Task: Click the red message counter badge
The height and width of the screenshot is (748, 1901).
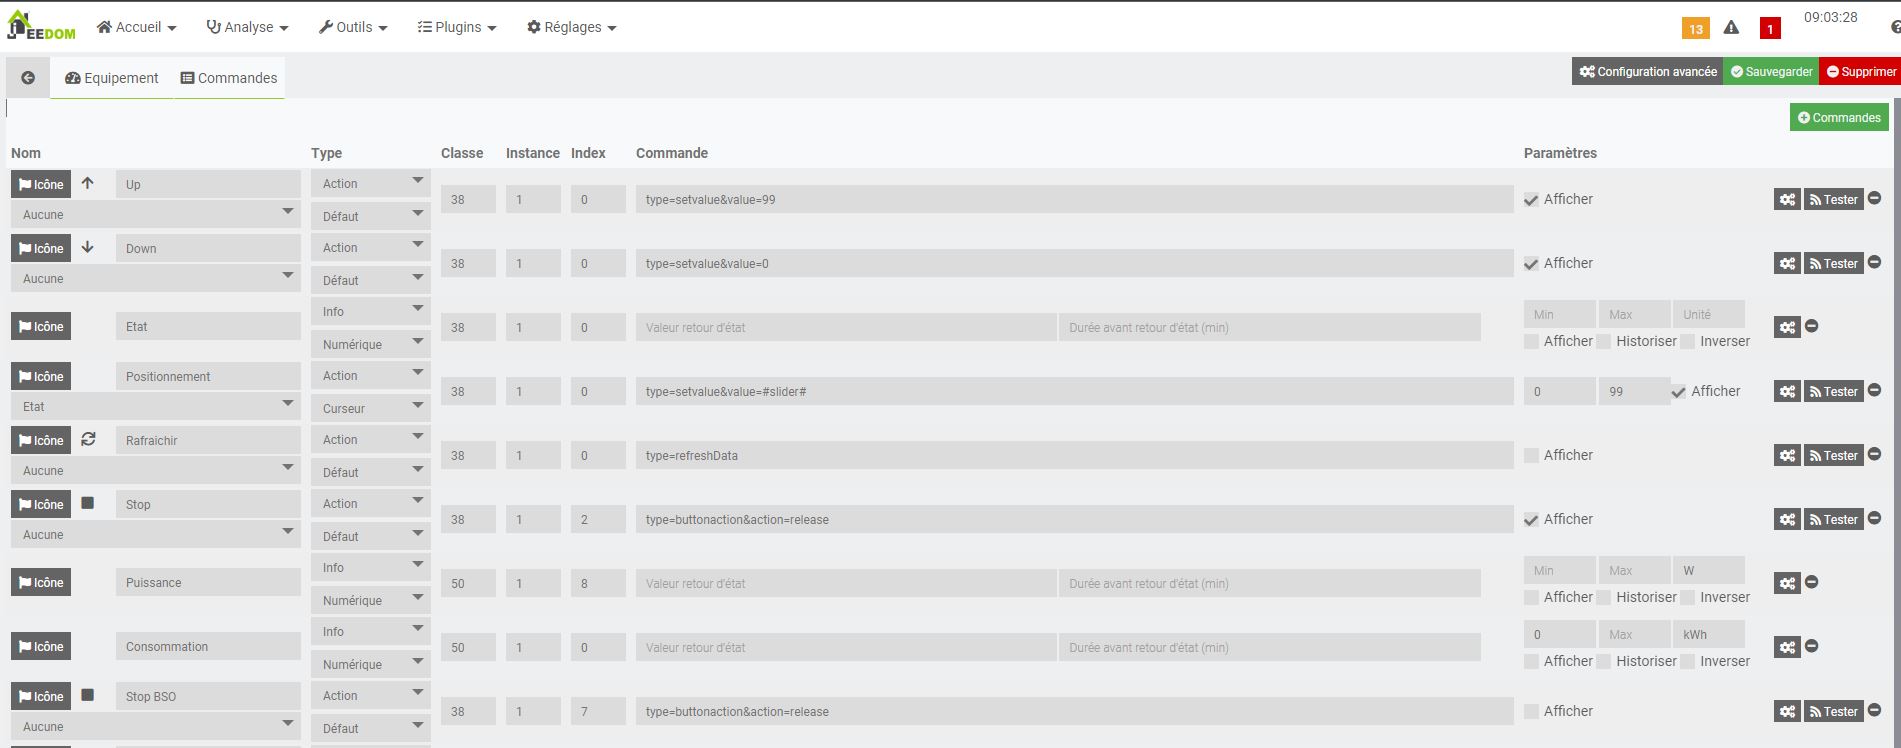Action: pos(1769,29)
